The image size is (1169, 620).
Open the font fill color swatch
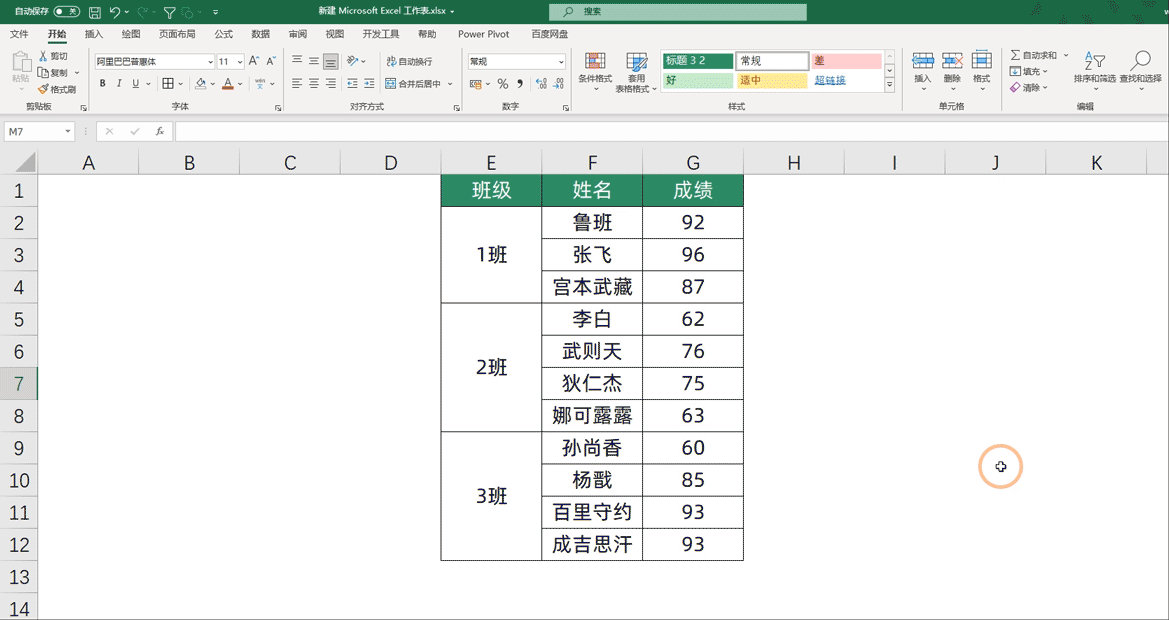[x=199, y=84]
